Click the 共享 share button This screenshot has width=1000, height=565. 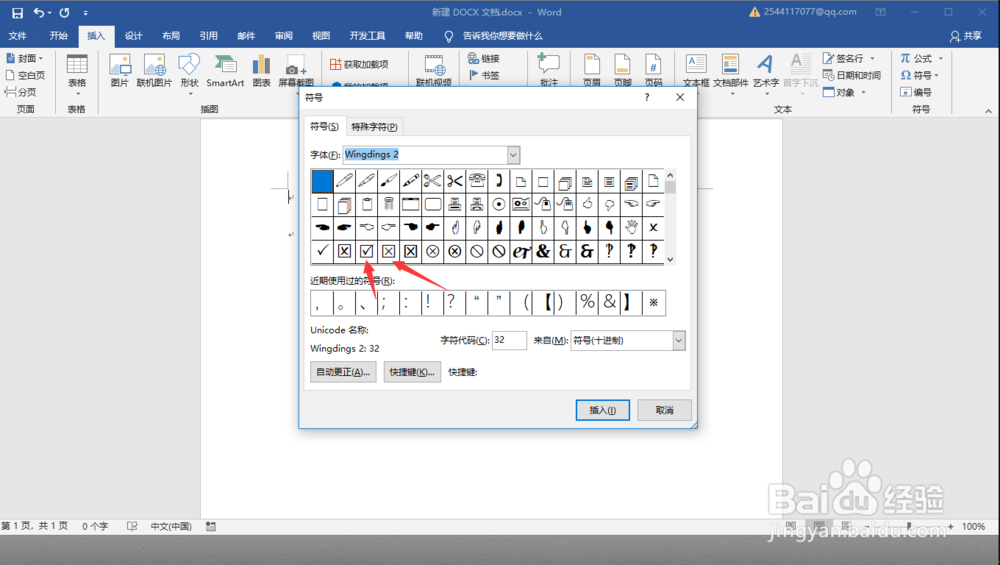(966, 36)
